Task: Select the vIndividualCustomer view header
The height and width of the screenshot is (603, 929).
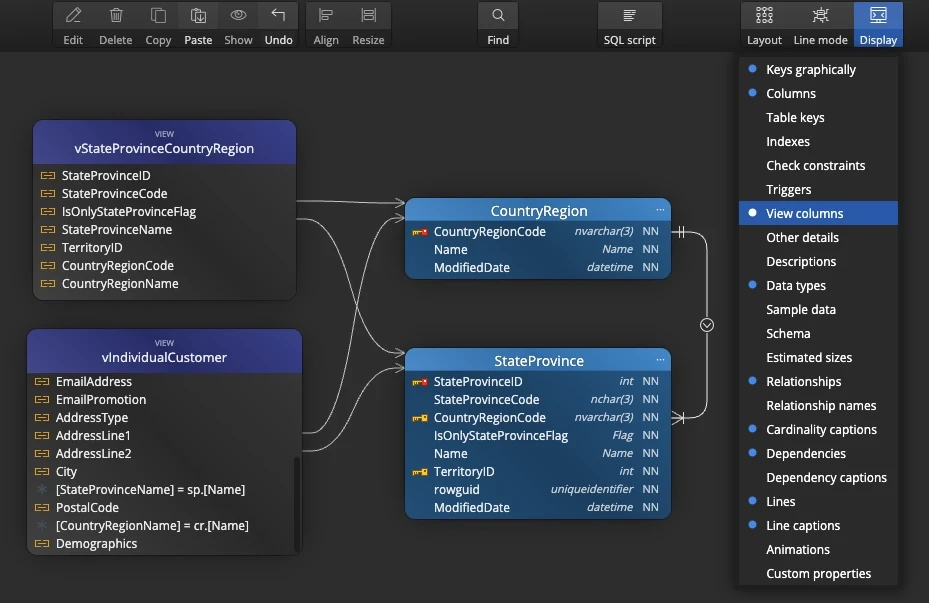Action: 164,351
